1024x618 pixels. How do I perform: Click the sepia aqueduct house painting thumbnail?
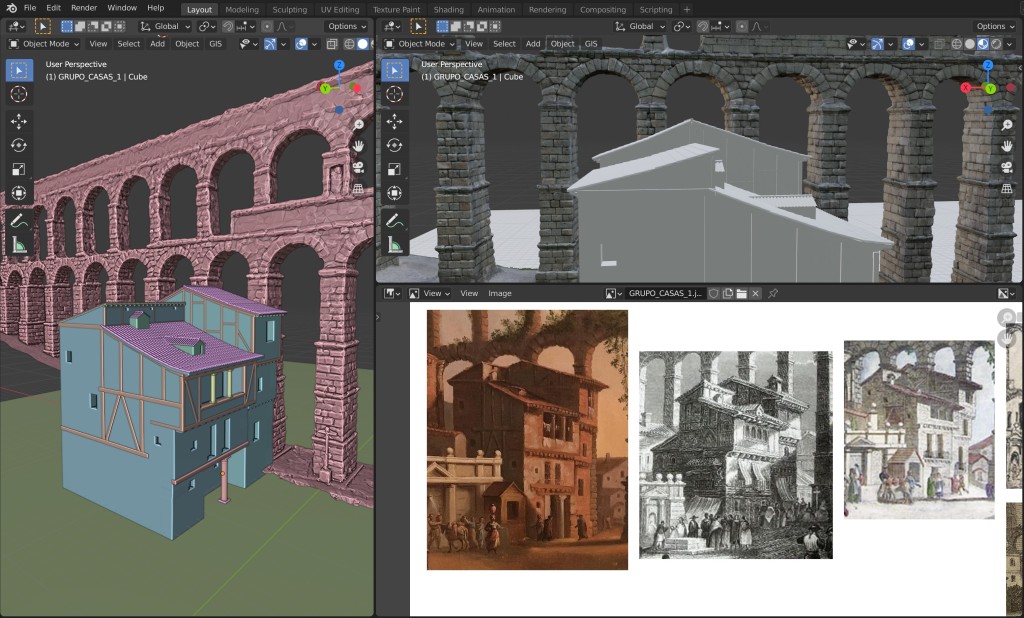coord(527,439)
